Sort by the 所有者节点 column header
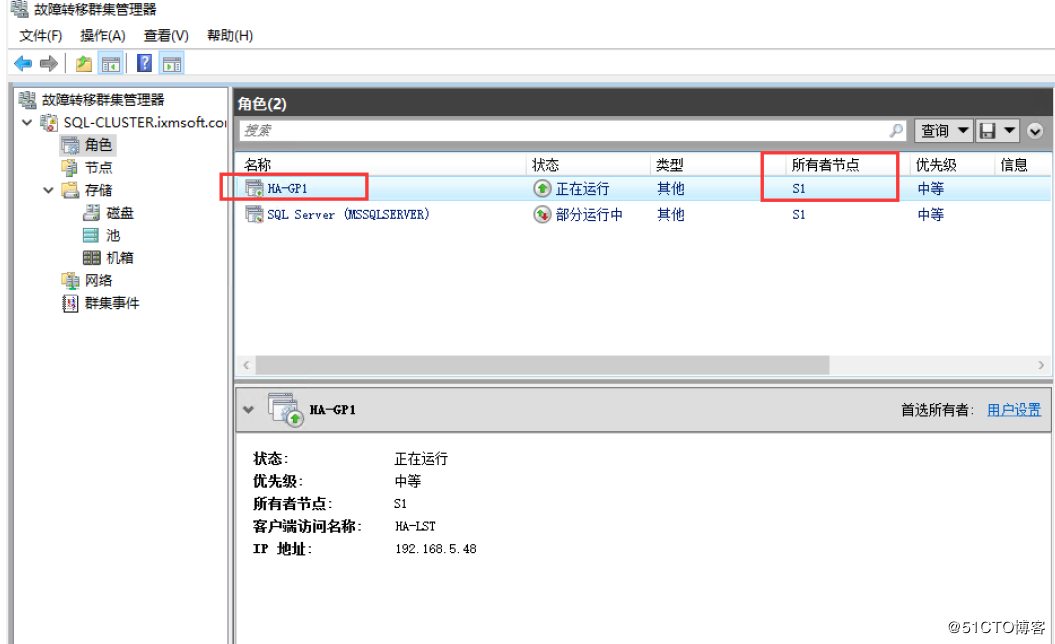Screen dimensions: 1055x644 click(x=848, y=165)
